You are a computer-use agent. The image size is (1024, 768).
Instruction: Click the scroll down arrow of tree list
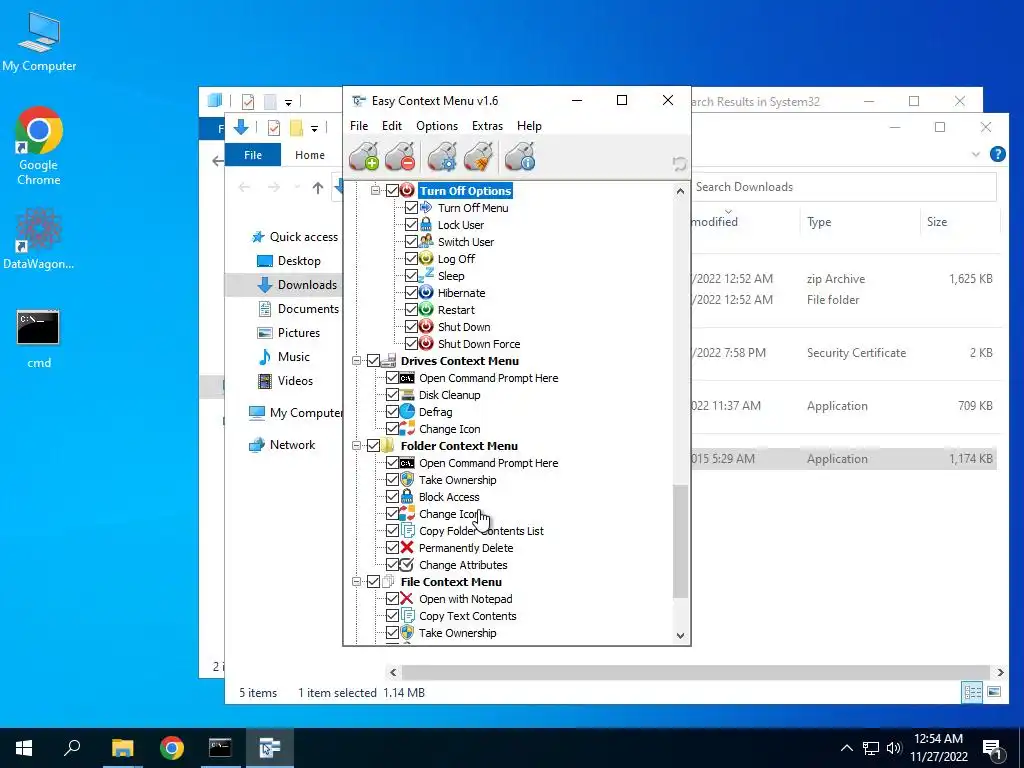[x=680, y=635]
